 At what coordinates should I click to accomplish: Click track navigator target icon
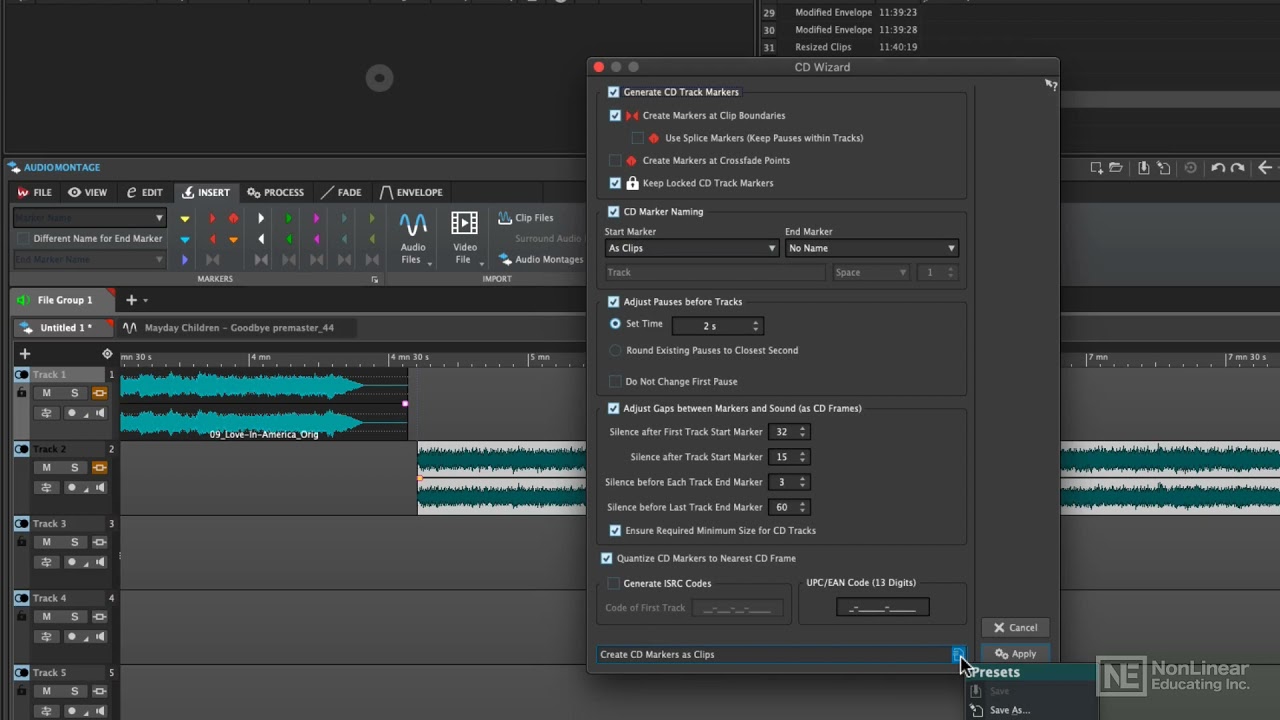(107, 353)
